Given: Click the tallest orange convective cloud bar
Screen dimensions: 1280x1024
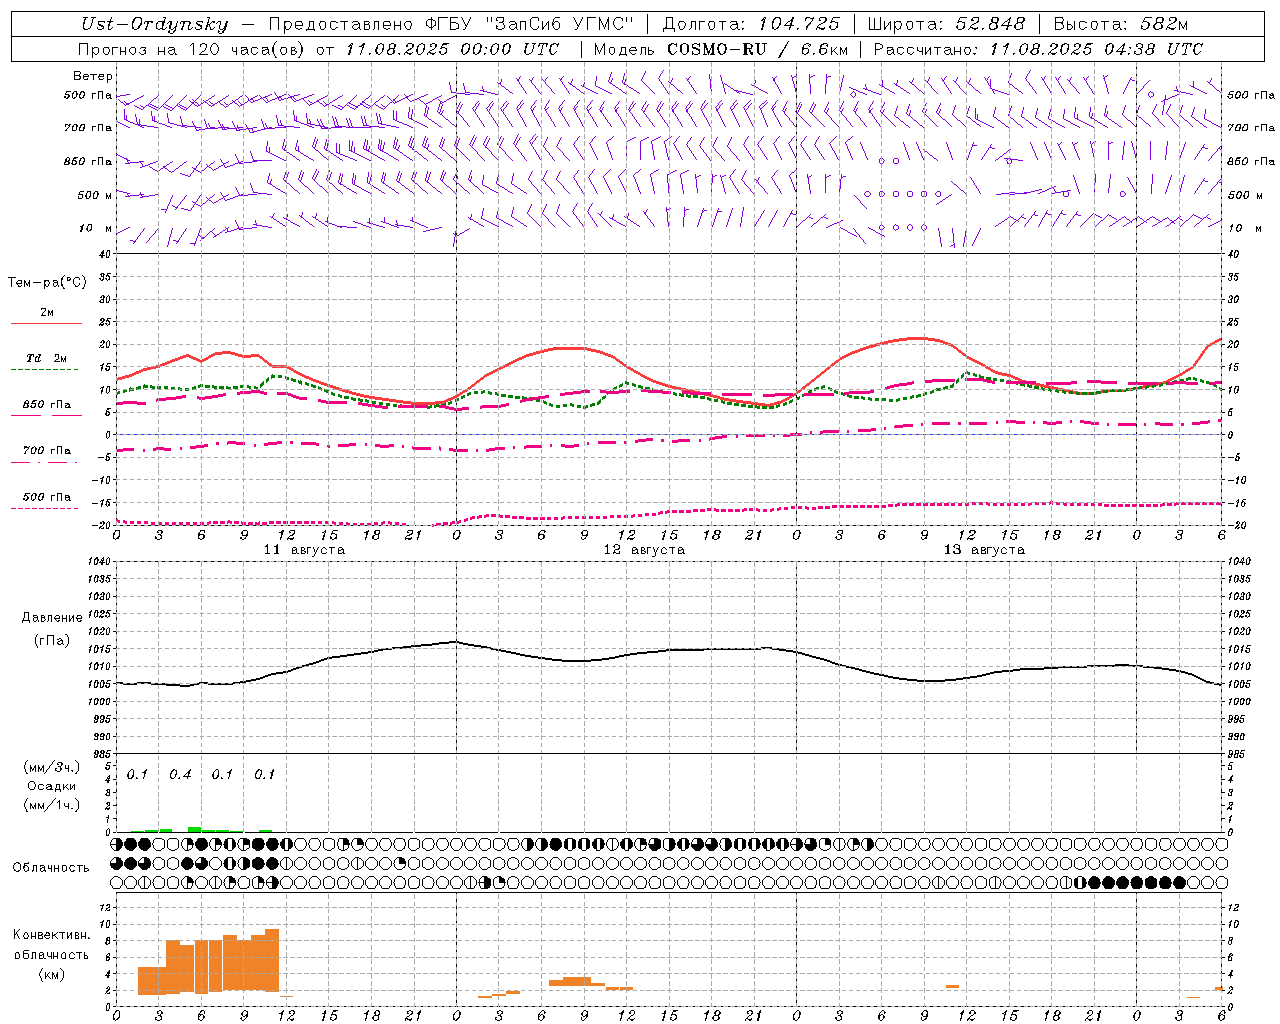Looking at the screenshot, I should tap(272, 960).
